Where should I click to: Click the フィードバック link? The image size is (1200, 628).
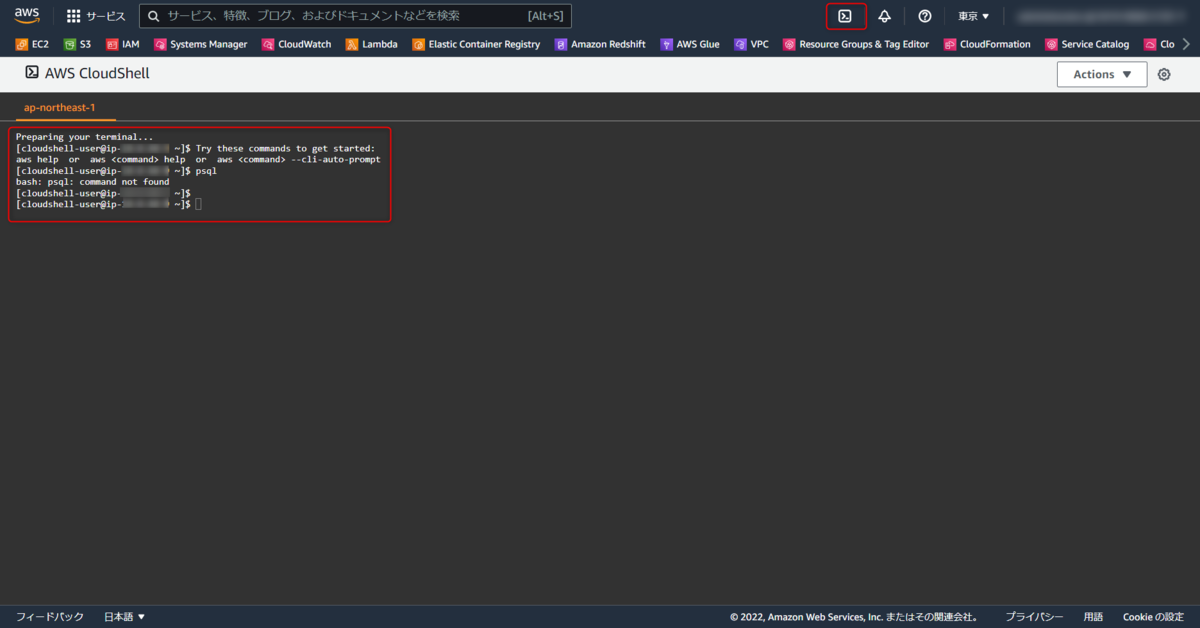[x=50, y=617]
